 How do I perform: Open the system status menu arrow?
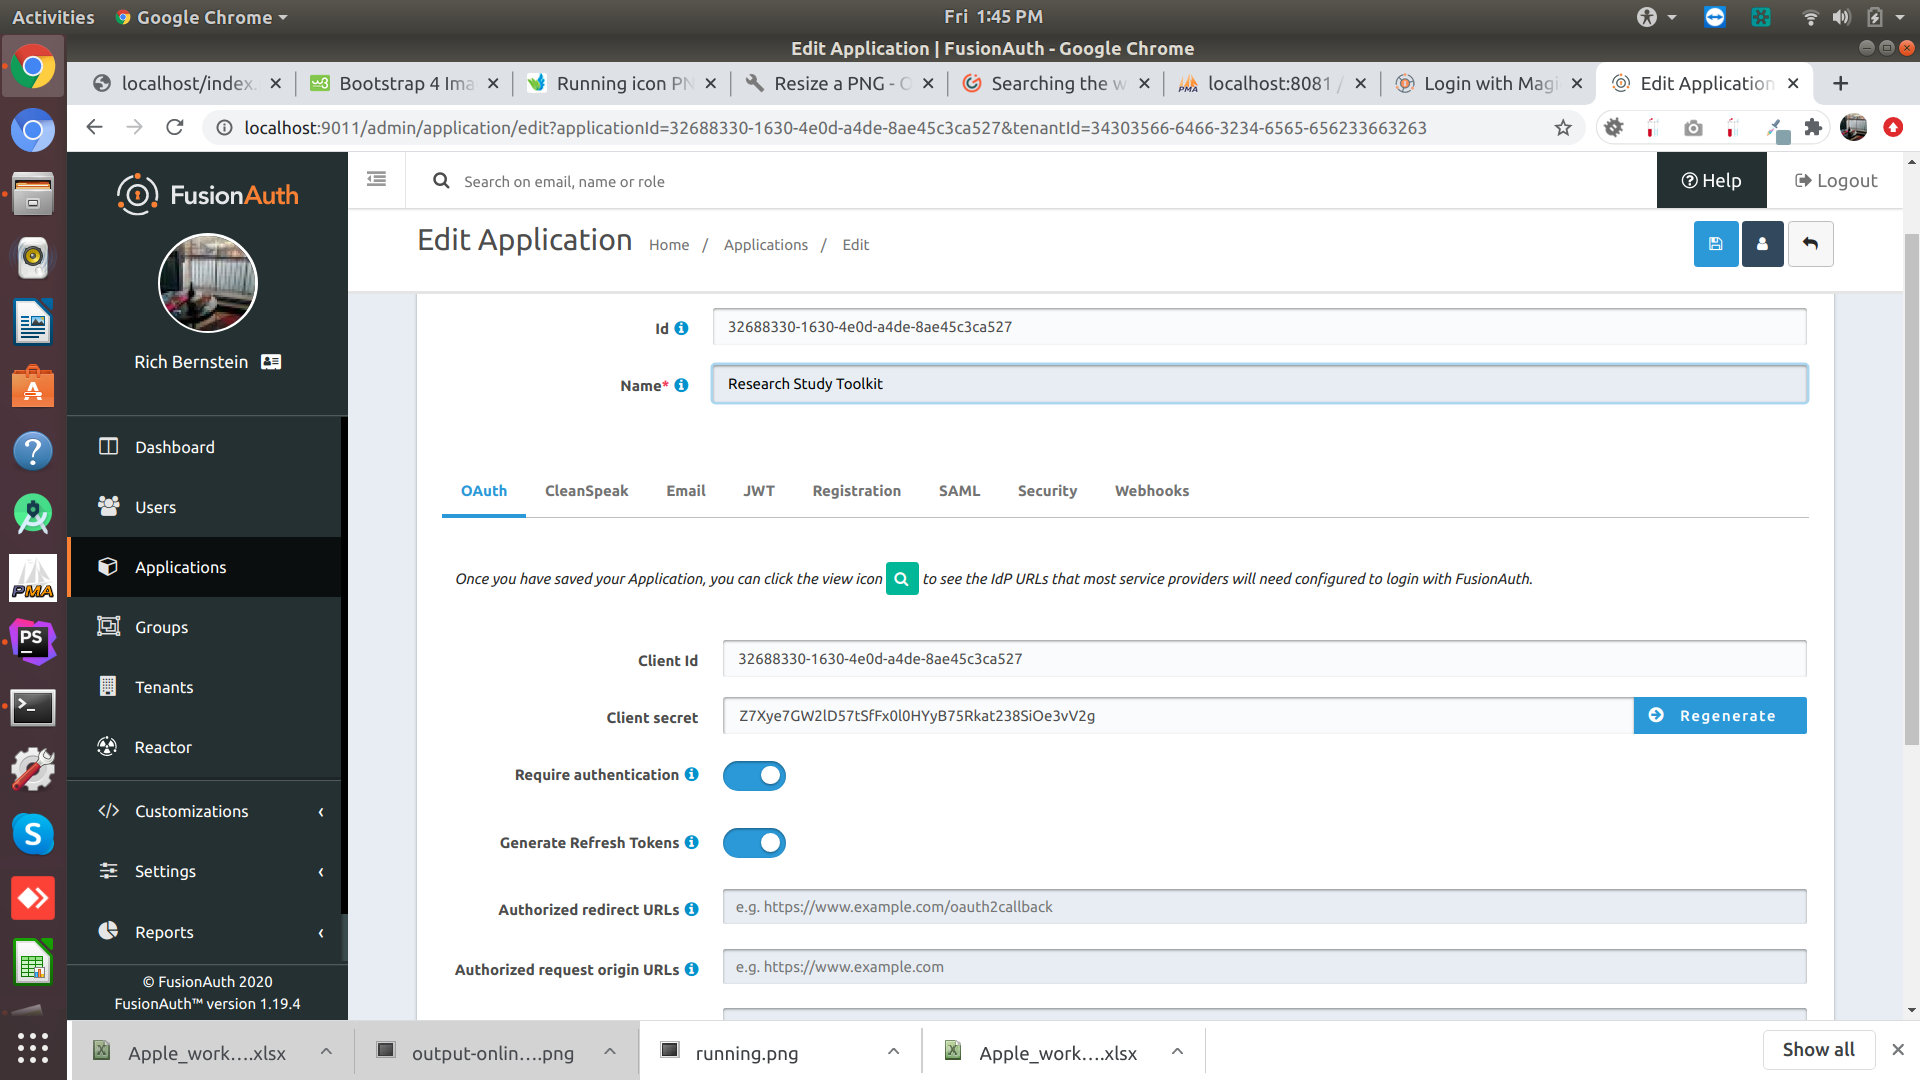click(x=1900, y=17)
